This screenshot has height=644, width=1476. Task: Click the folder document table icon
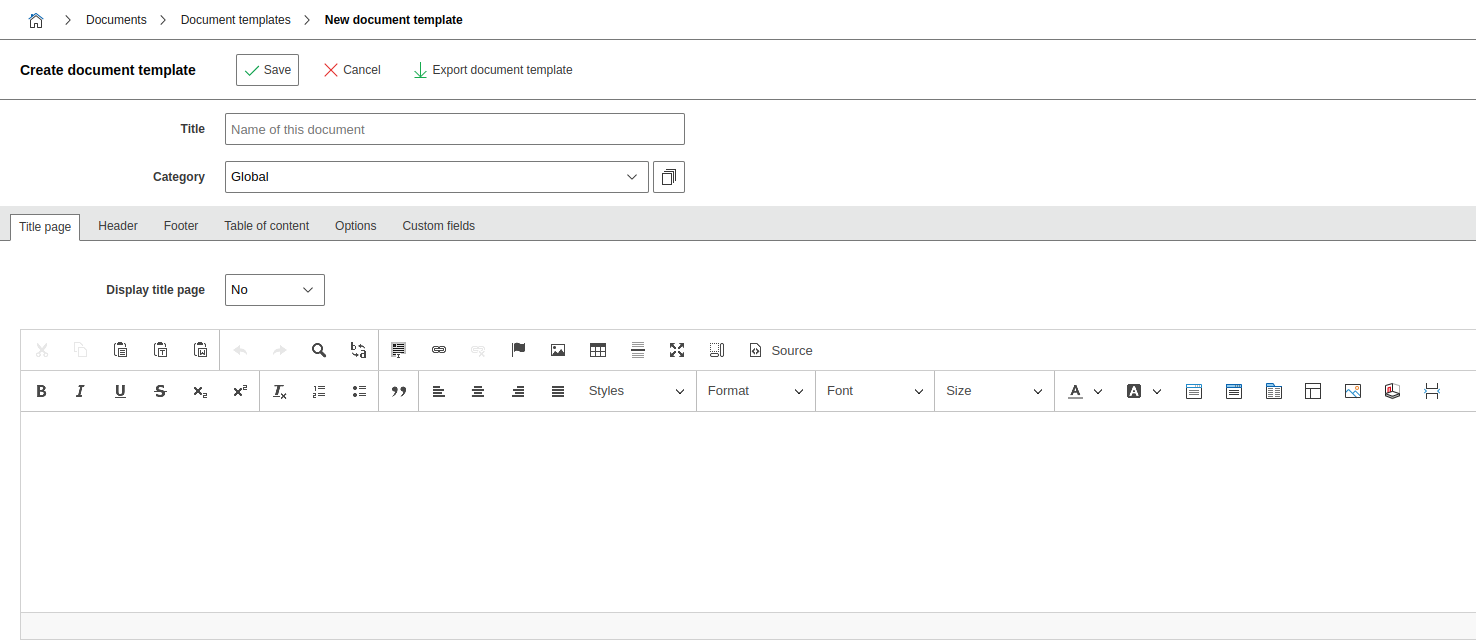pyautogui.click(x=1274, y=391)
